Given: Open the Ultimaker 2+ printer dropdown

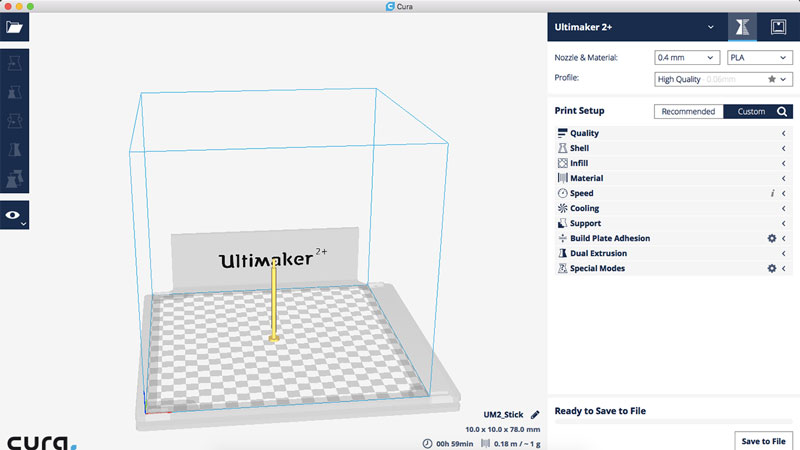Looking at the screenshot, I should [x=636, y=27].
